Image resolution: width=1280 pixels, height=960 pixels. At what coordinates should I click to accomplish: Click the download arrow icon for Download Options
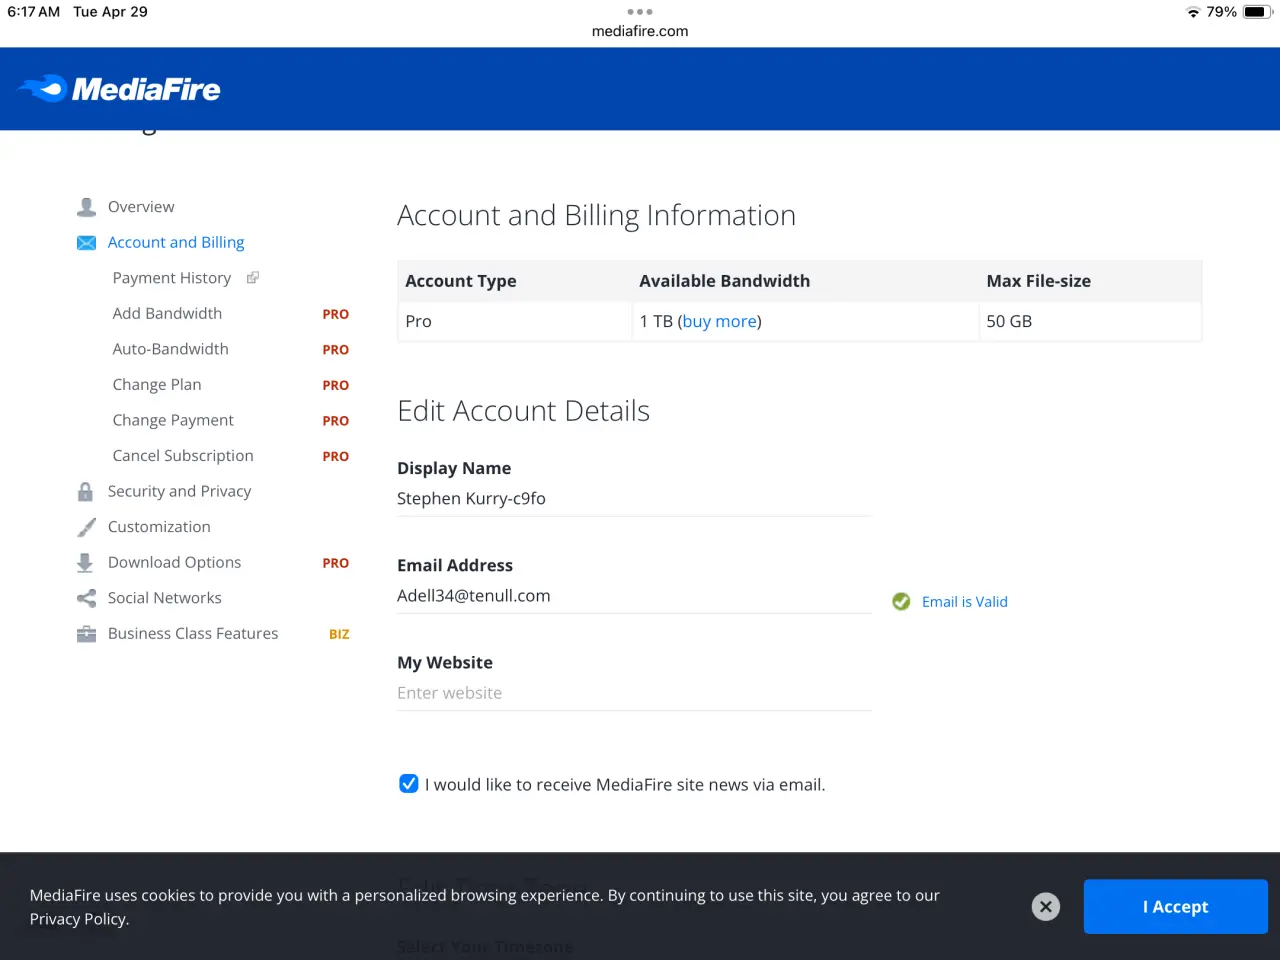(85, 563)
